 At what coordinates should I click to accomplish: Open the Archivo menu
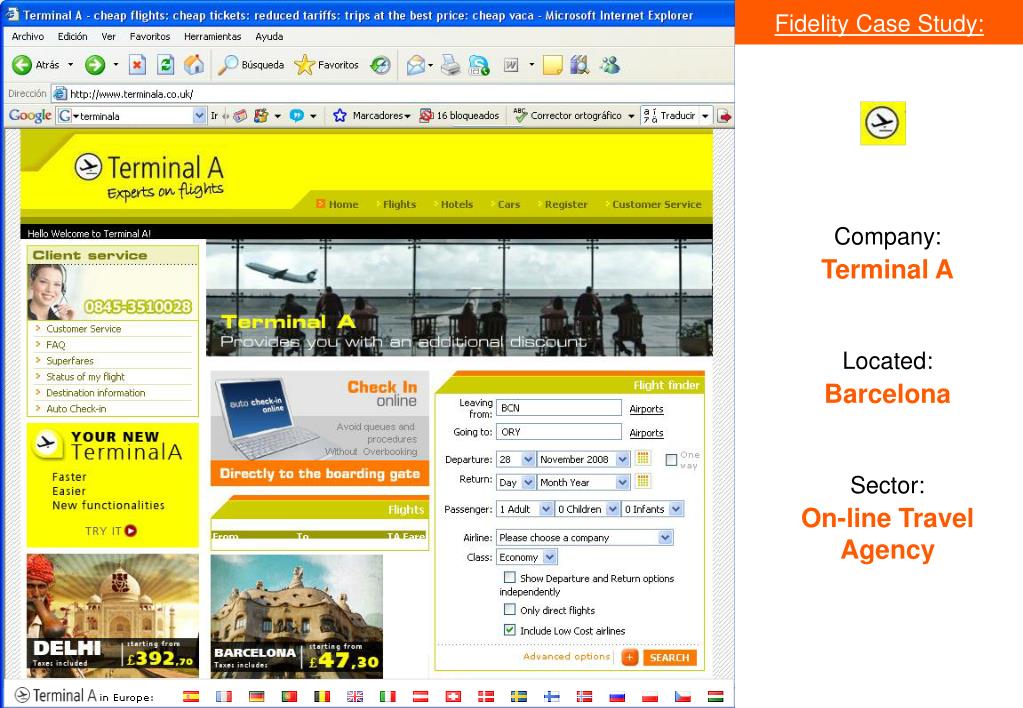tap(28, 37)
